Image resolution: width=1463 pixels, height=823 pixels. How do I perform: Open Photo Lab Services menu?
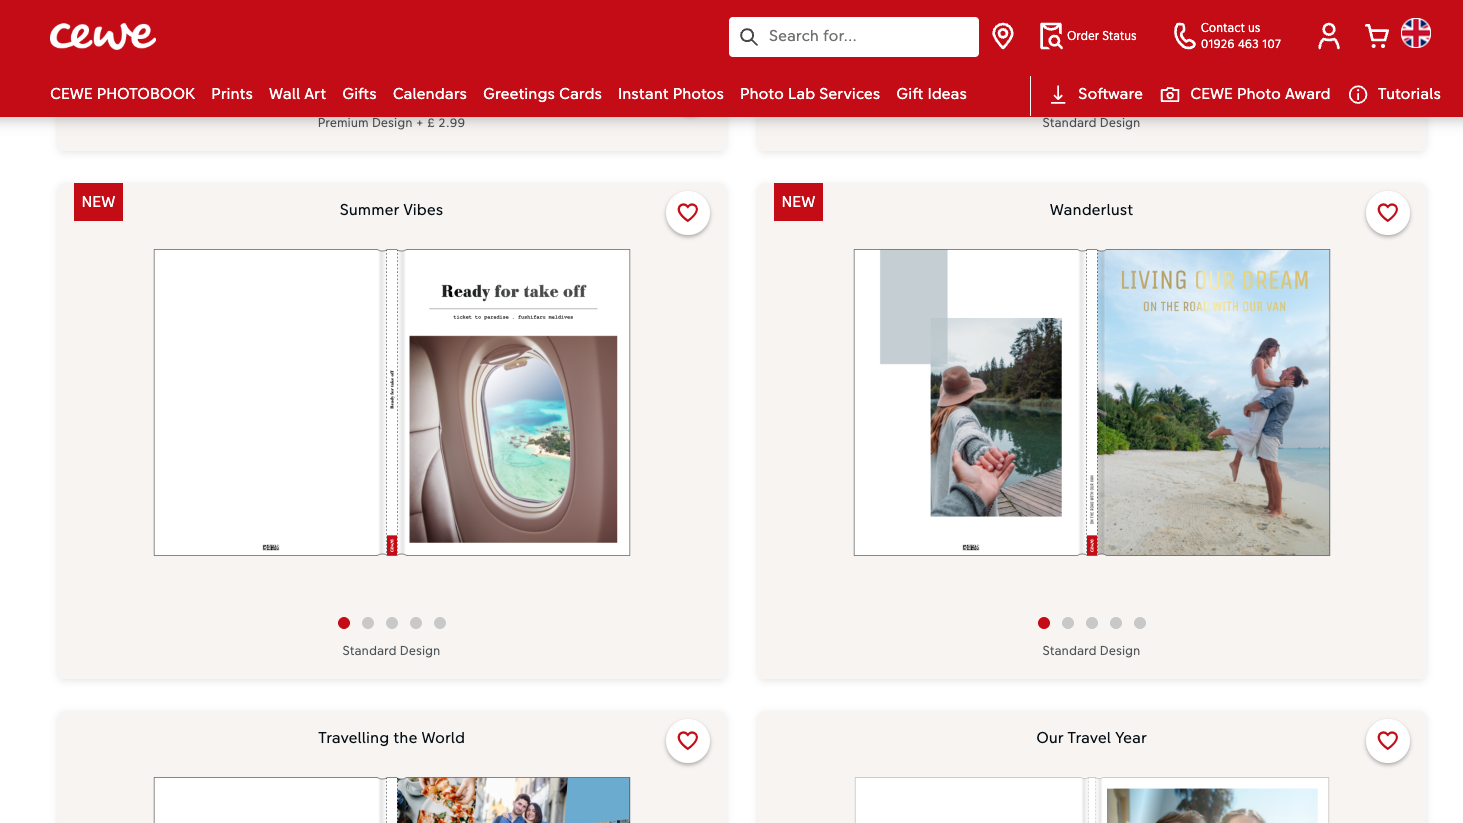[810, 94]
